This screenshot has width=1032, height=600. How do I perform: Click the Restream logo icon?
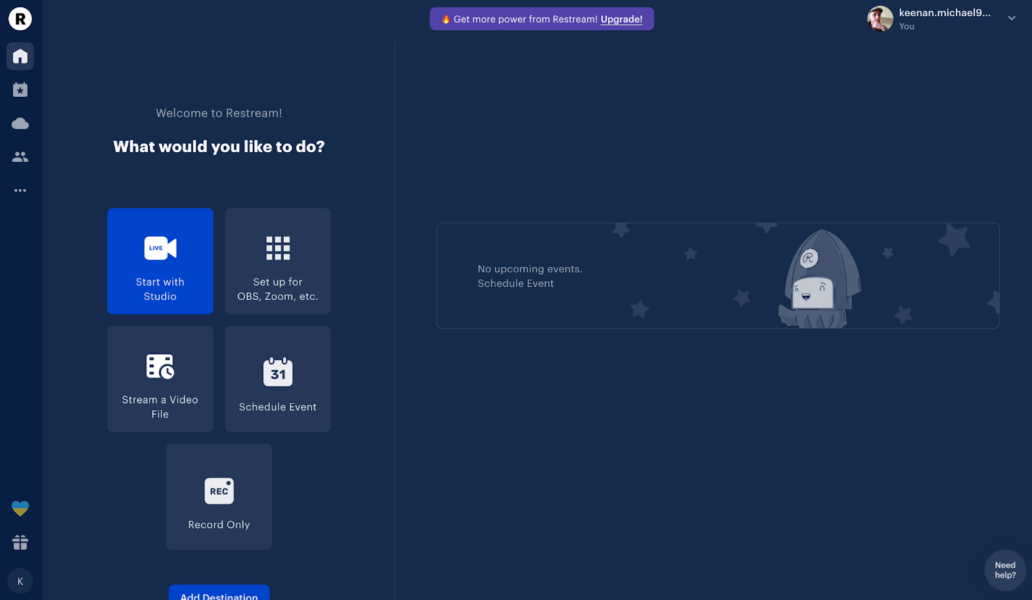click(x=20, y=18)
